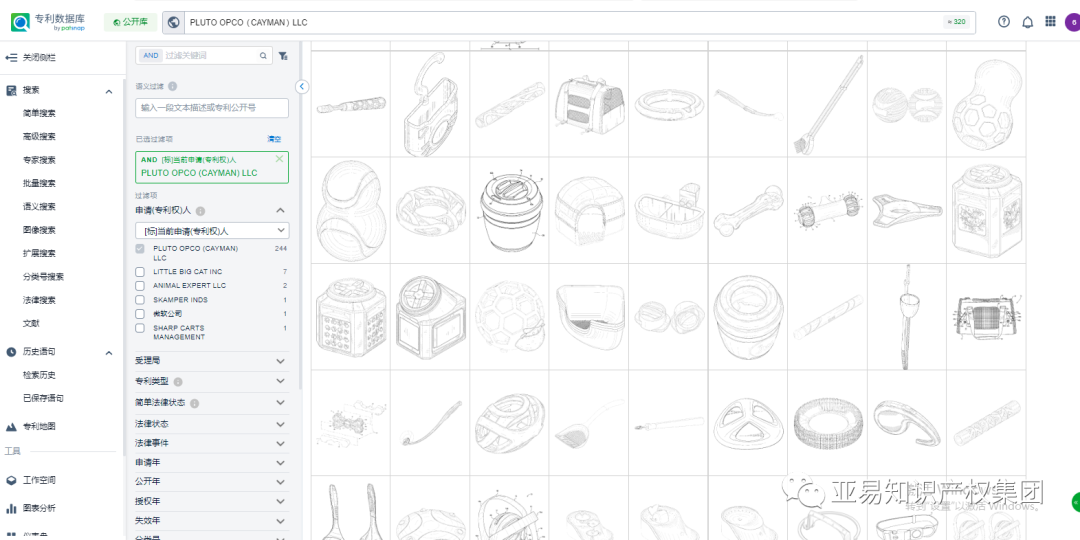Open 扩展搜索 in the sidebar
The height and width of the screenshot is (540, 1080).
pos(39,253)
